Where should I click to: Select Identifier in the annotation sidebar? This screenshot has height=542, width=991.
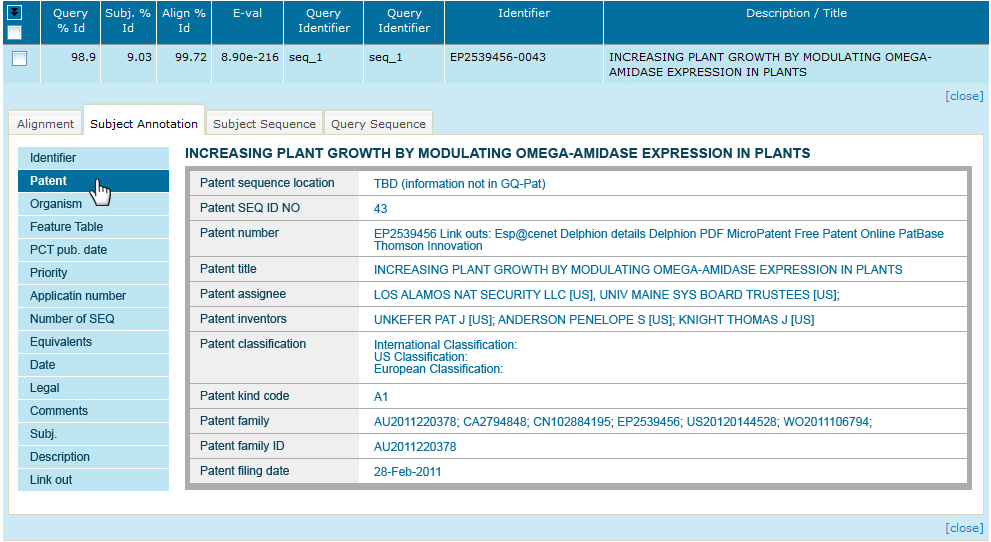pos(94,158)
